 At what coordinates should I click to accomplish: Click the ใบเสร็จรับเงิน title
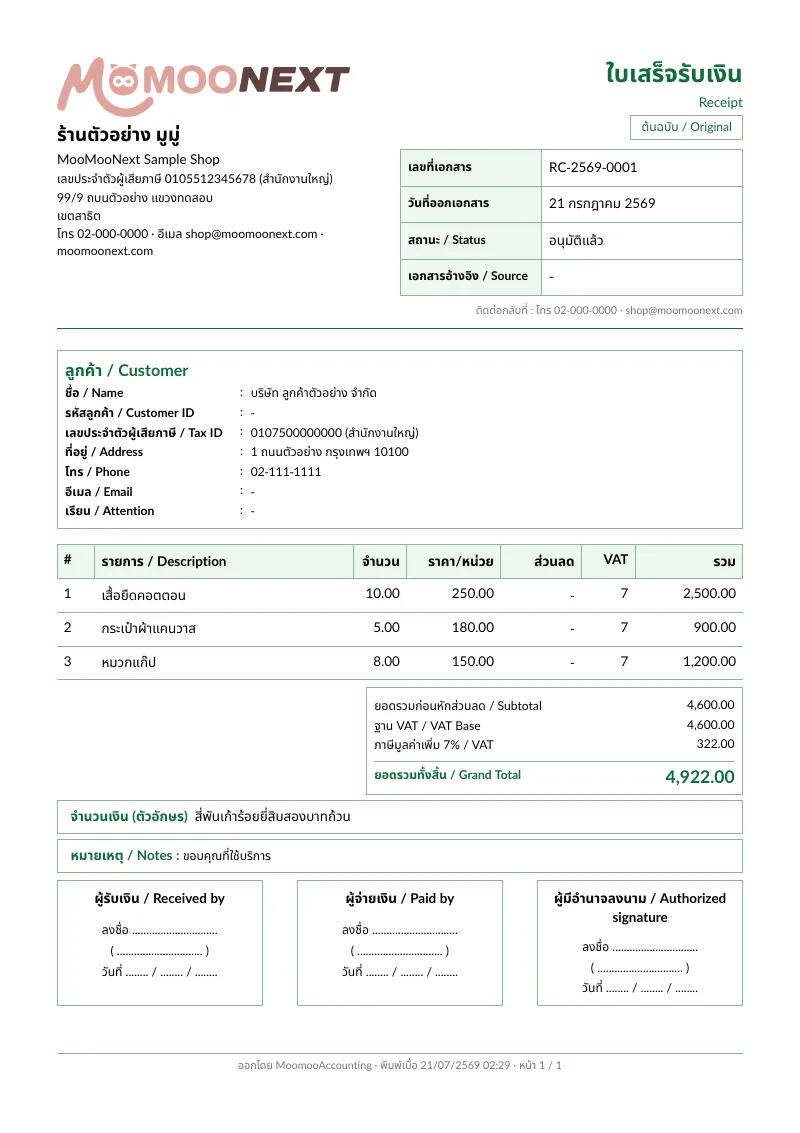click(x=674, y=74)
